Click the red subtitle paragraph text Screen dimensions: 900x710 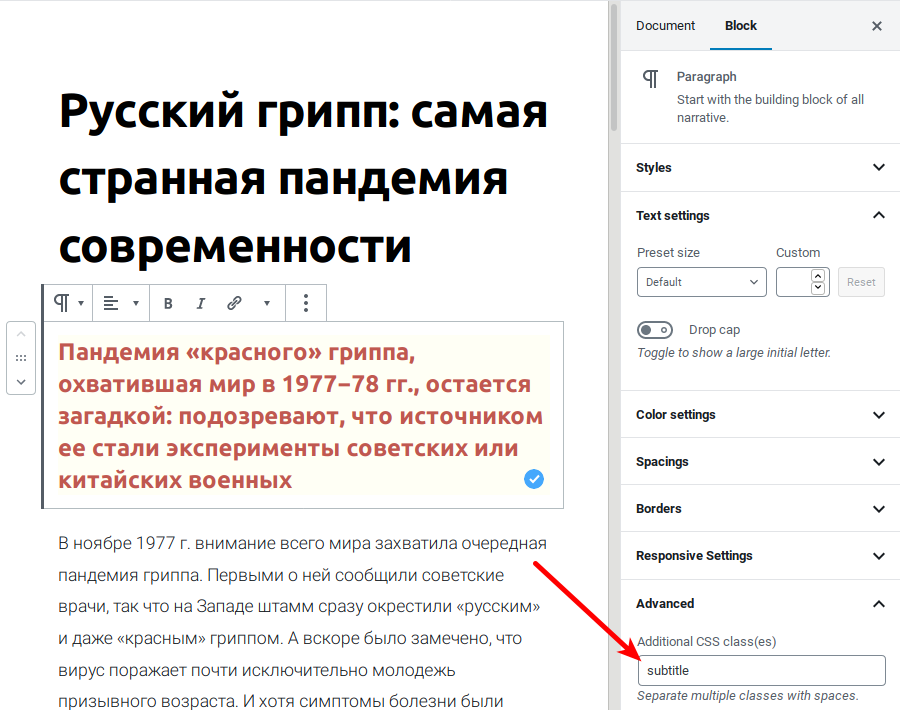[x=301, y=416]
